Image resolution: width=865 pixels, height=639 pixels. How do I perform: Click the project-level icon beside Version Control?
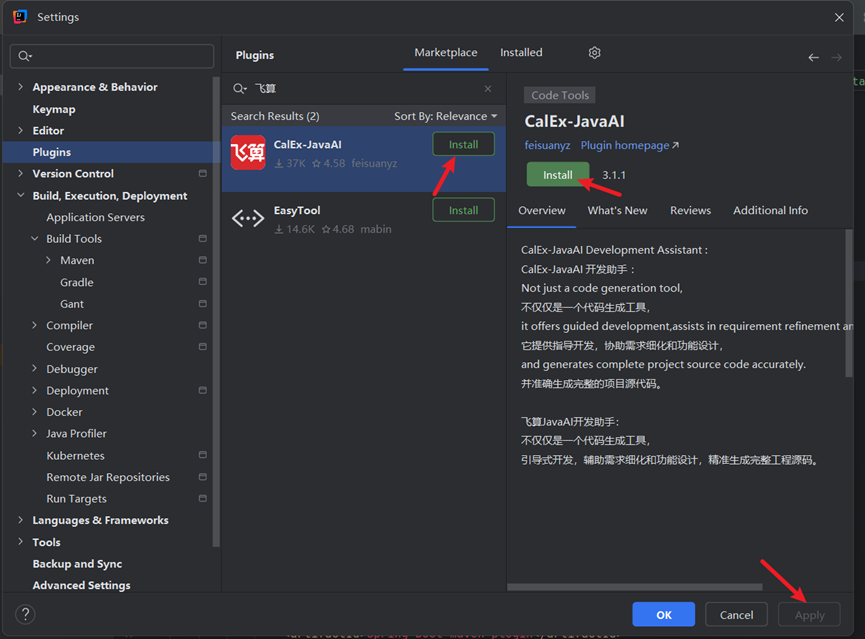pyautogui.click(x=202, y=173)
